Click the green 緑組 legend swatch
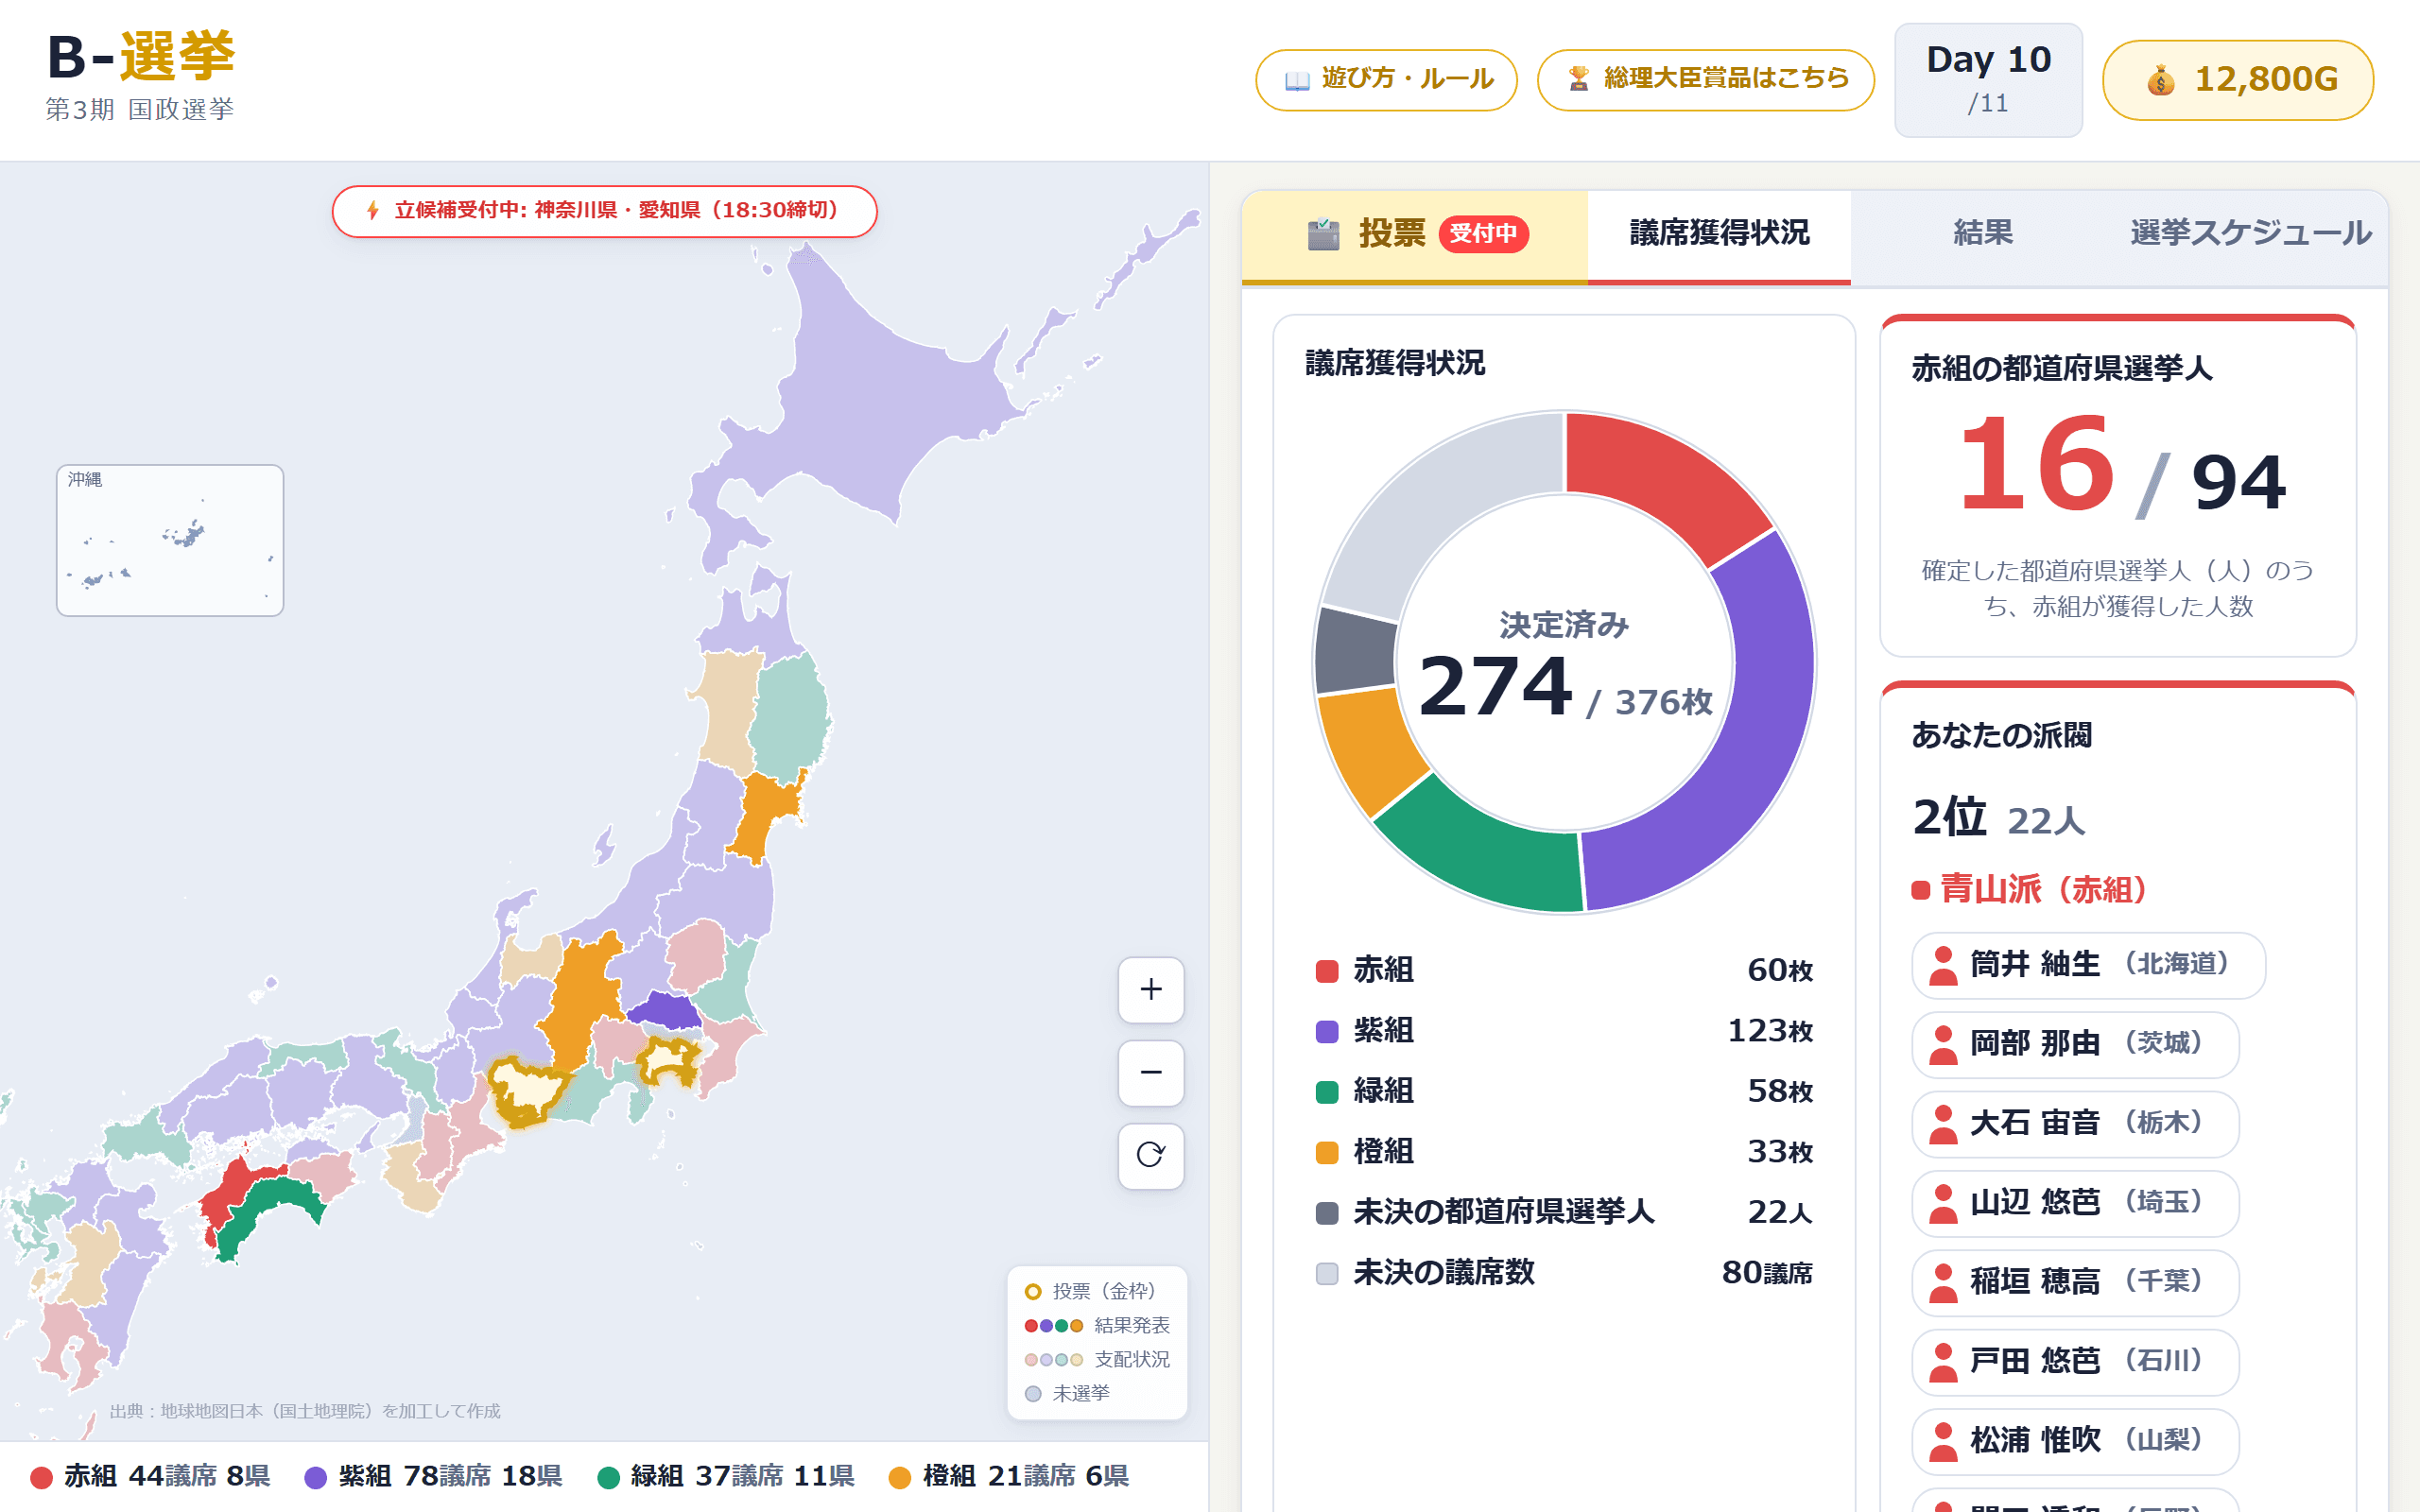Image resolution: width=2420 pixels, height=1512 pixels. 1327,1092
